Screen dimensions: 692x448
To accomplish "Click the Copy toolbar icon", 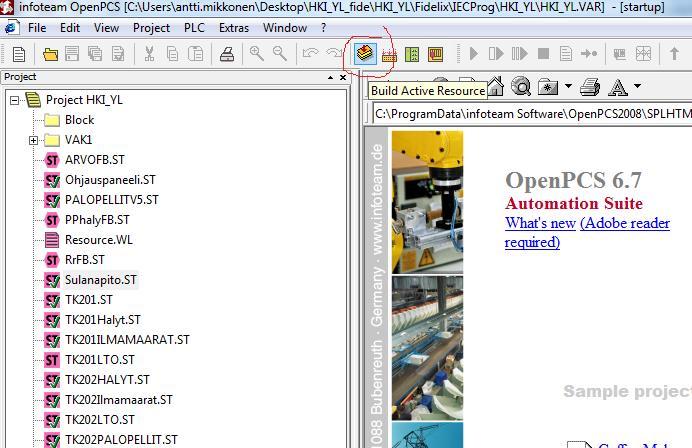I will pyautogui.click(x=173, y=54).
